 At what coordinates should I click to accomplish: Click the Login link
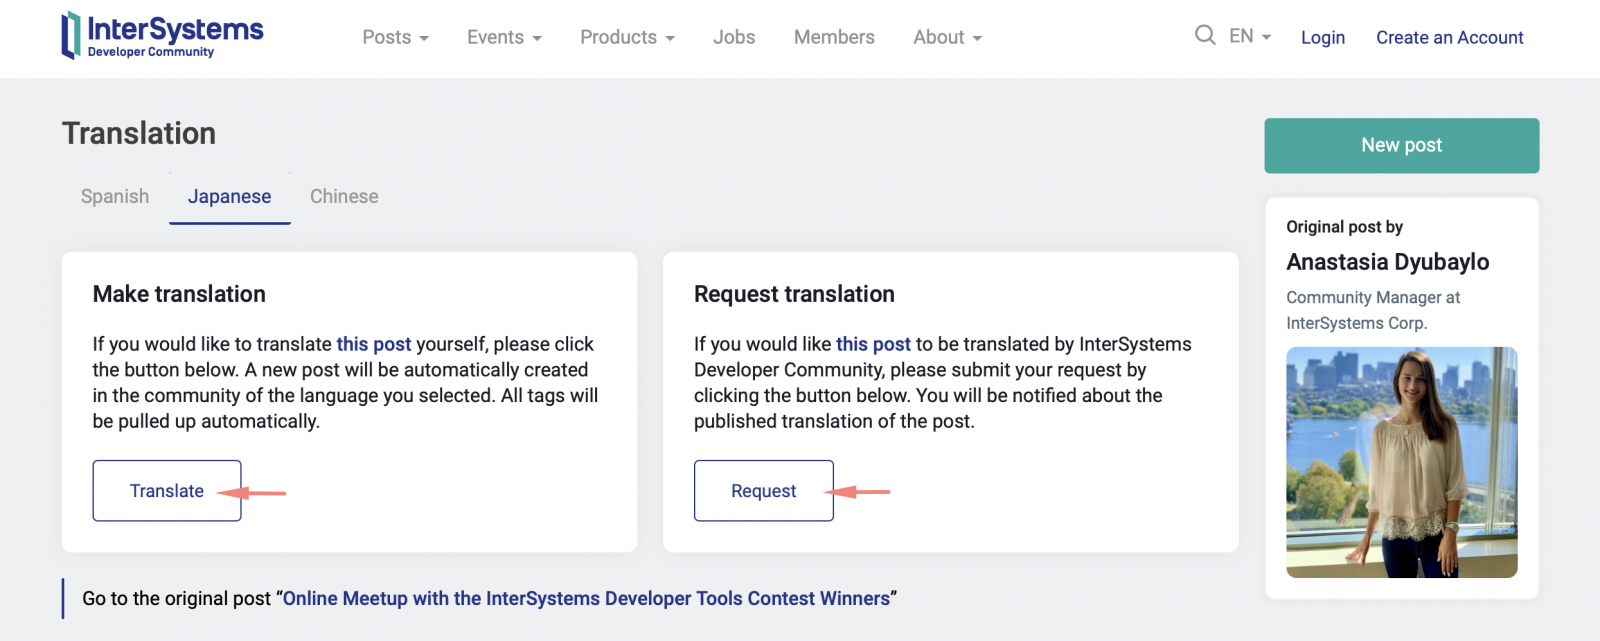[x=1322, y=37]
